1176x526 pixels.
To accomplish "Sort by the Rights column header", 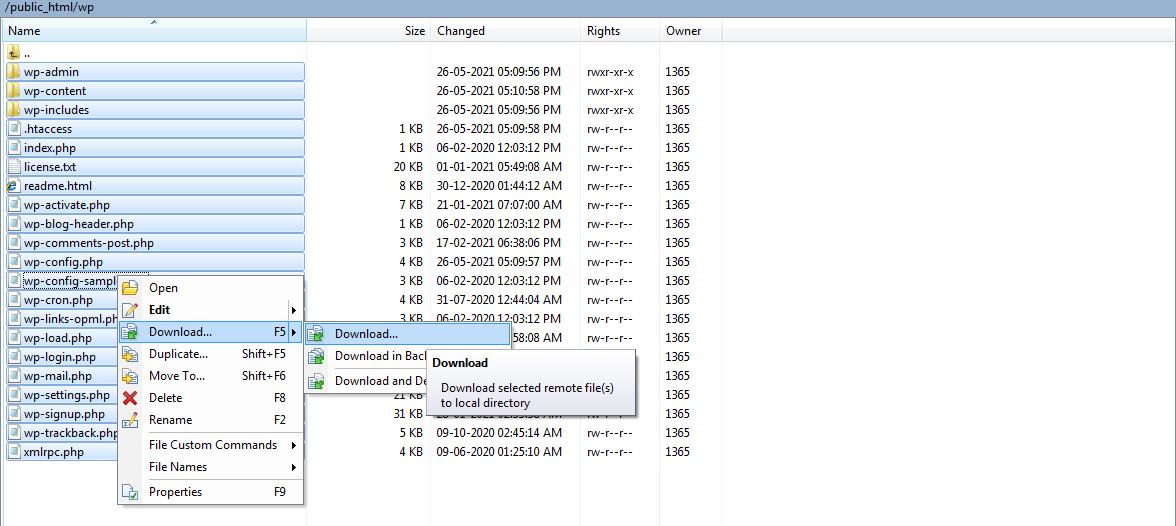I will (x=621, y=31).
